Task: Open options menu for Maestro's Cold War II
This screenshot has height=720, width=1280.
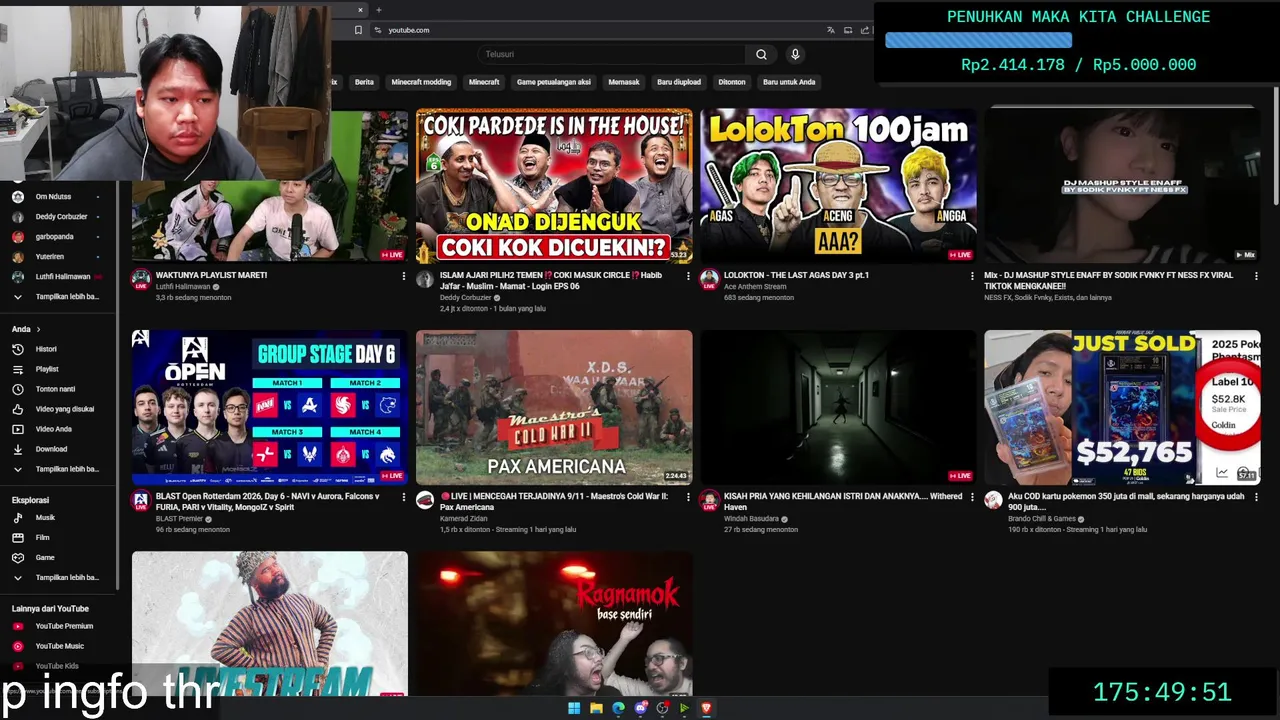Action: click(688, 497)
